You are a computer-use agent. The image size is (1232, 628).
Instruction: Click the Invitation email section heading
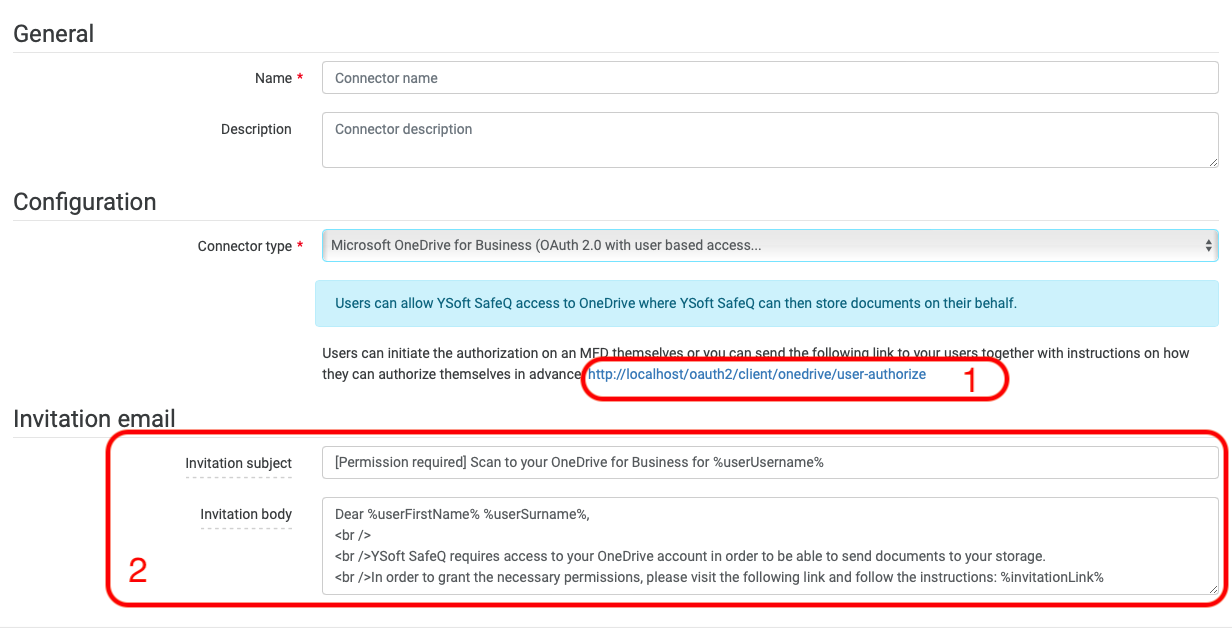click(94, 419)
